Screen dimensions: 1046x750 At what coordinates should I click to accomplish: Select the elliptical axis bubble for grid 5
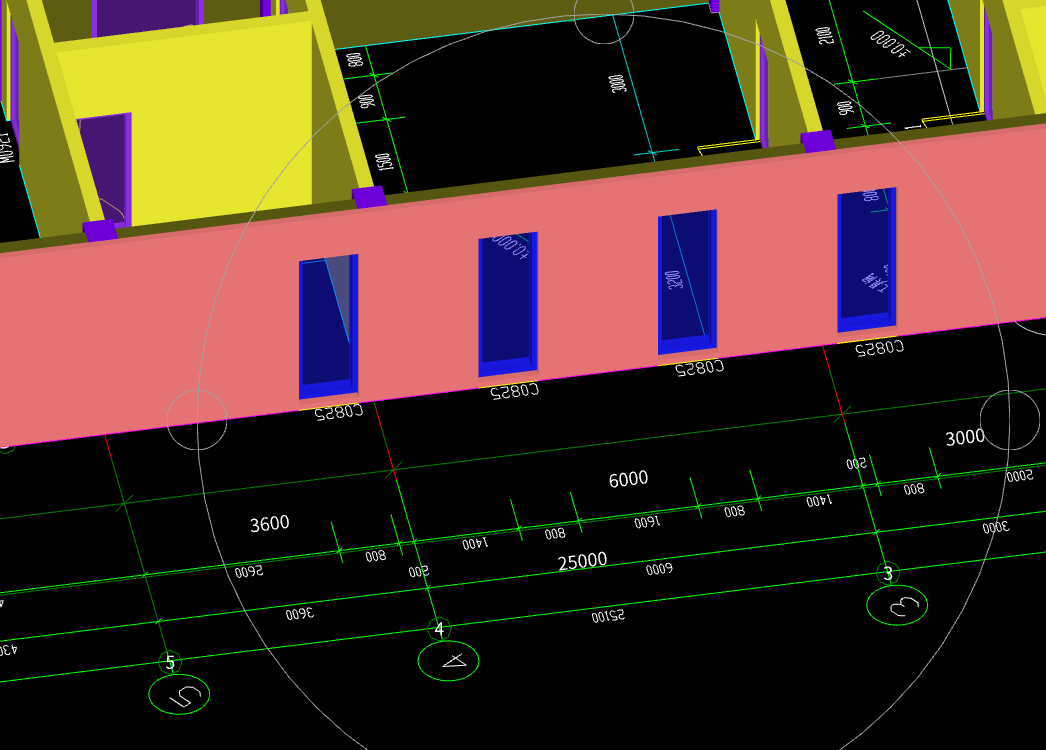(x=179, y=695)
